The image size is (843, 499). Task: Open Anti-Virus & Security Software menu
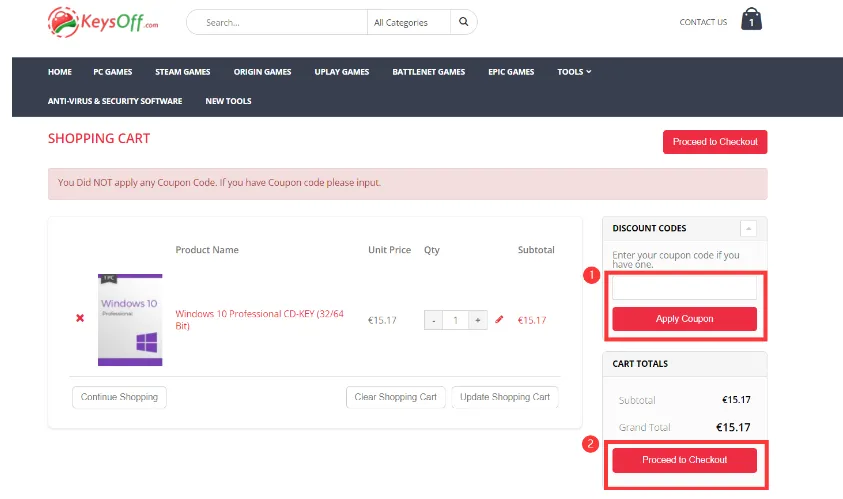coord(115,101)
